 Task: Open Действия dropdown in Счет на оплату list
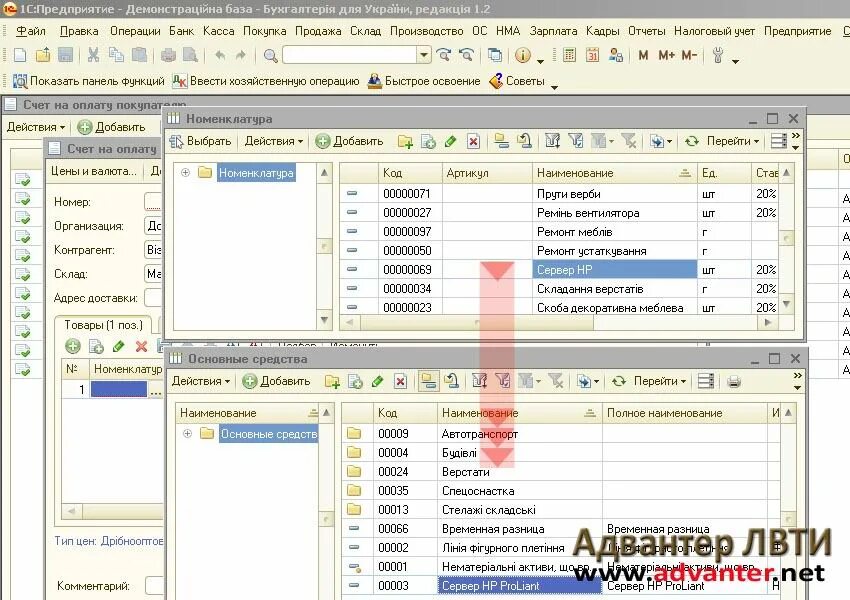36,127
